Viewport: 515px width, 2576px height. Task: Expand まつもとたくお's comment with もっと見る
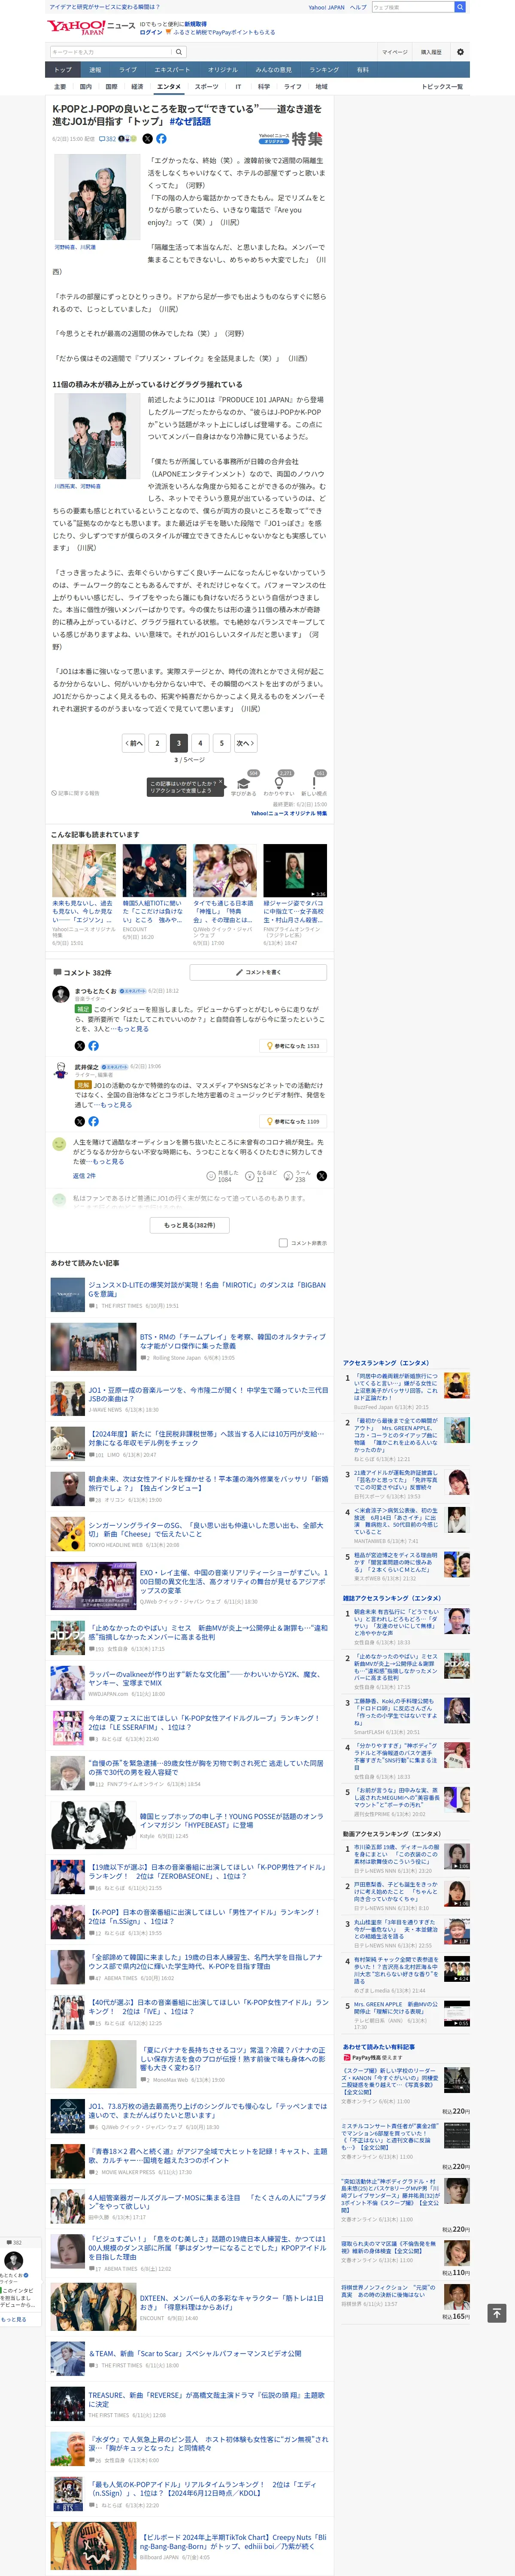(133, 1029)
